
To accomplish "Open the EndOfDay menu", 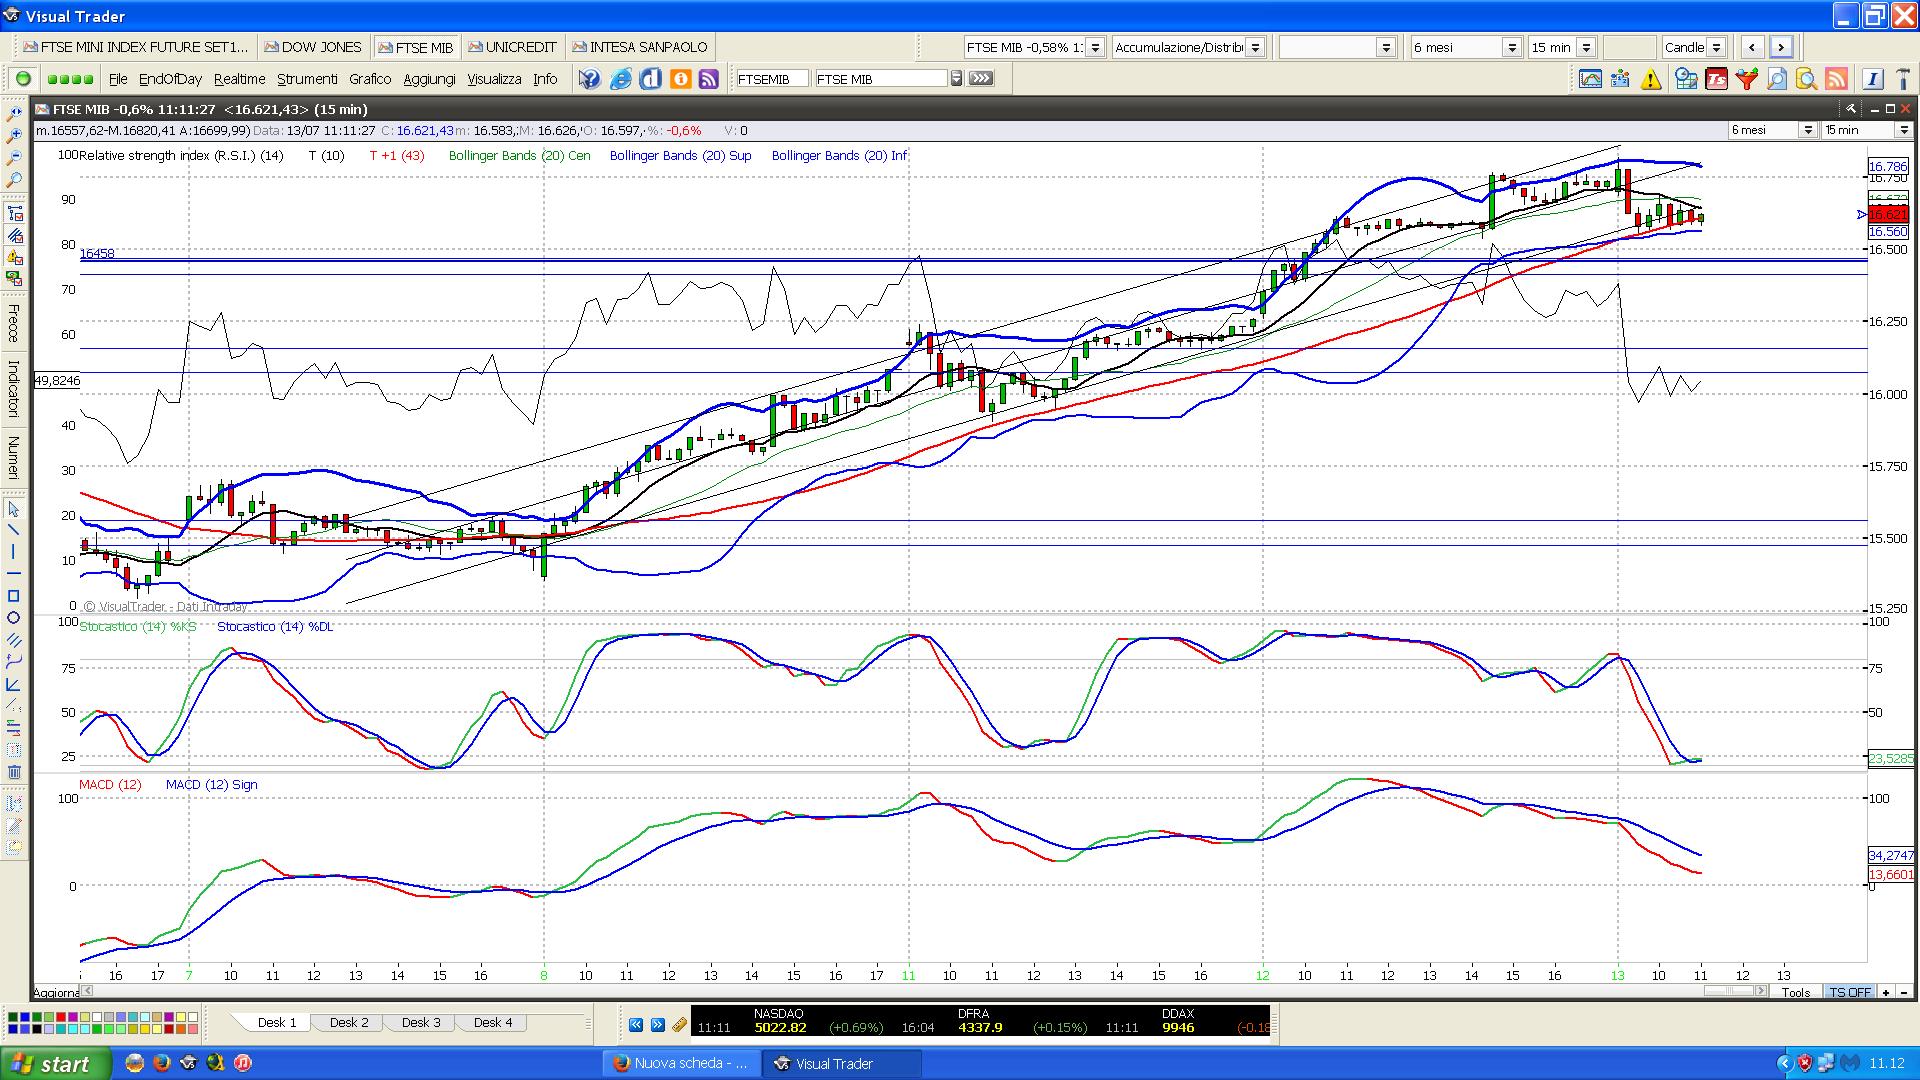I will coord(170,79).
